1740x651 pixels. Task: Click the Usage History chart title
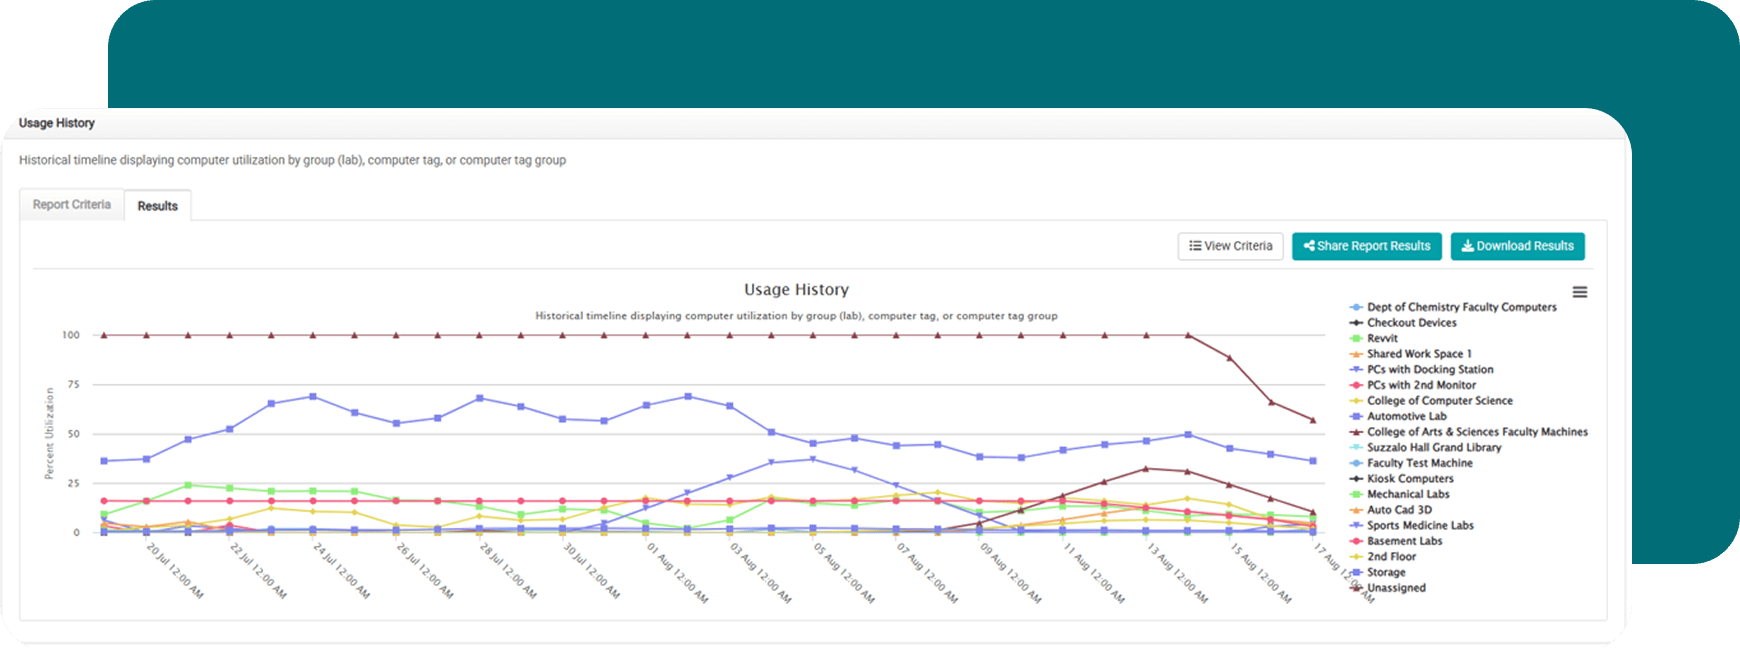[x=796, y=289]
